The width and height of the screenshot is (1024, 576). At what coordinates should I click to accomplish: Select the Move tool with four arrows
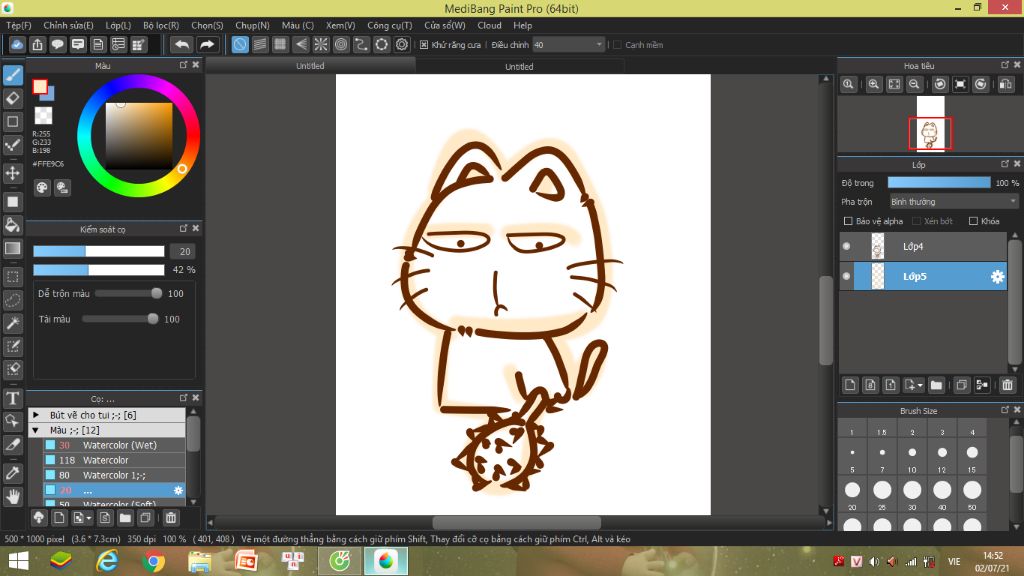coord(13,173)
